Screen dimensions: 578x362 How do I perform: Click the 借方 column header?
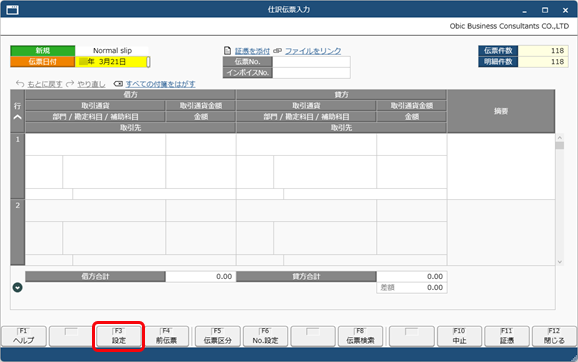pyautogui.click(x=130, y=95)
